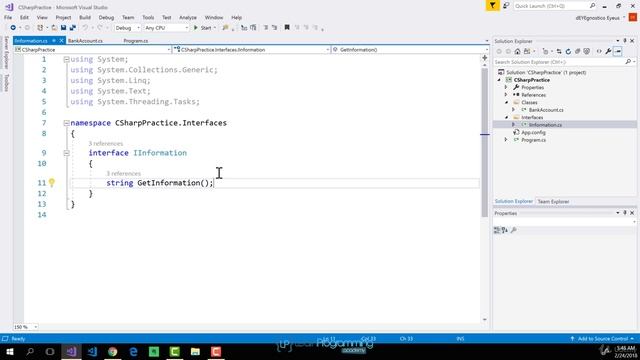Open the Any CPU platform dropdown
Screen dimensions: 640x360
pos(166,28)
